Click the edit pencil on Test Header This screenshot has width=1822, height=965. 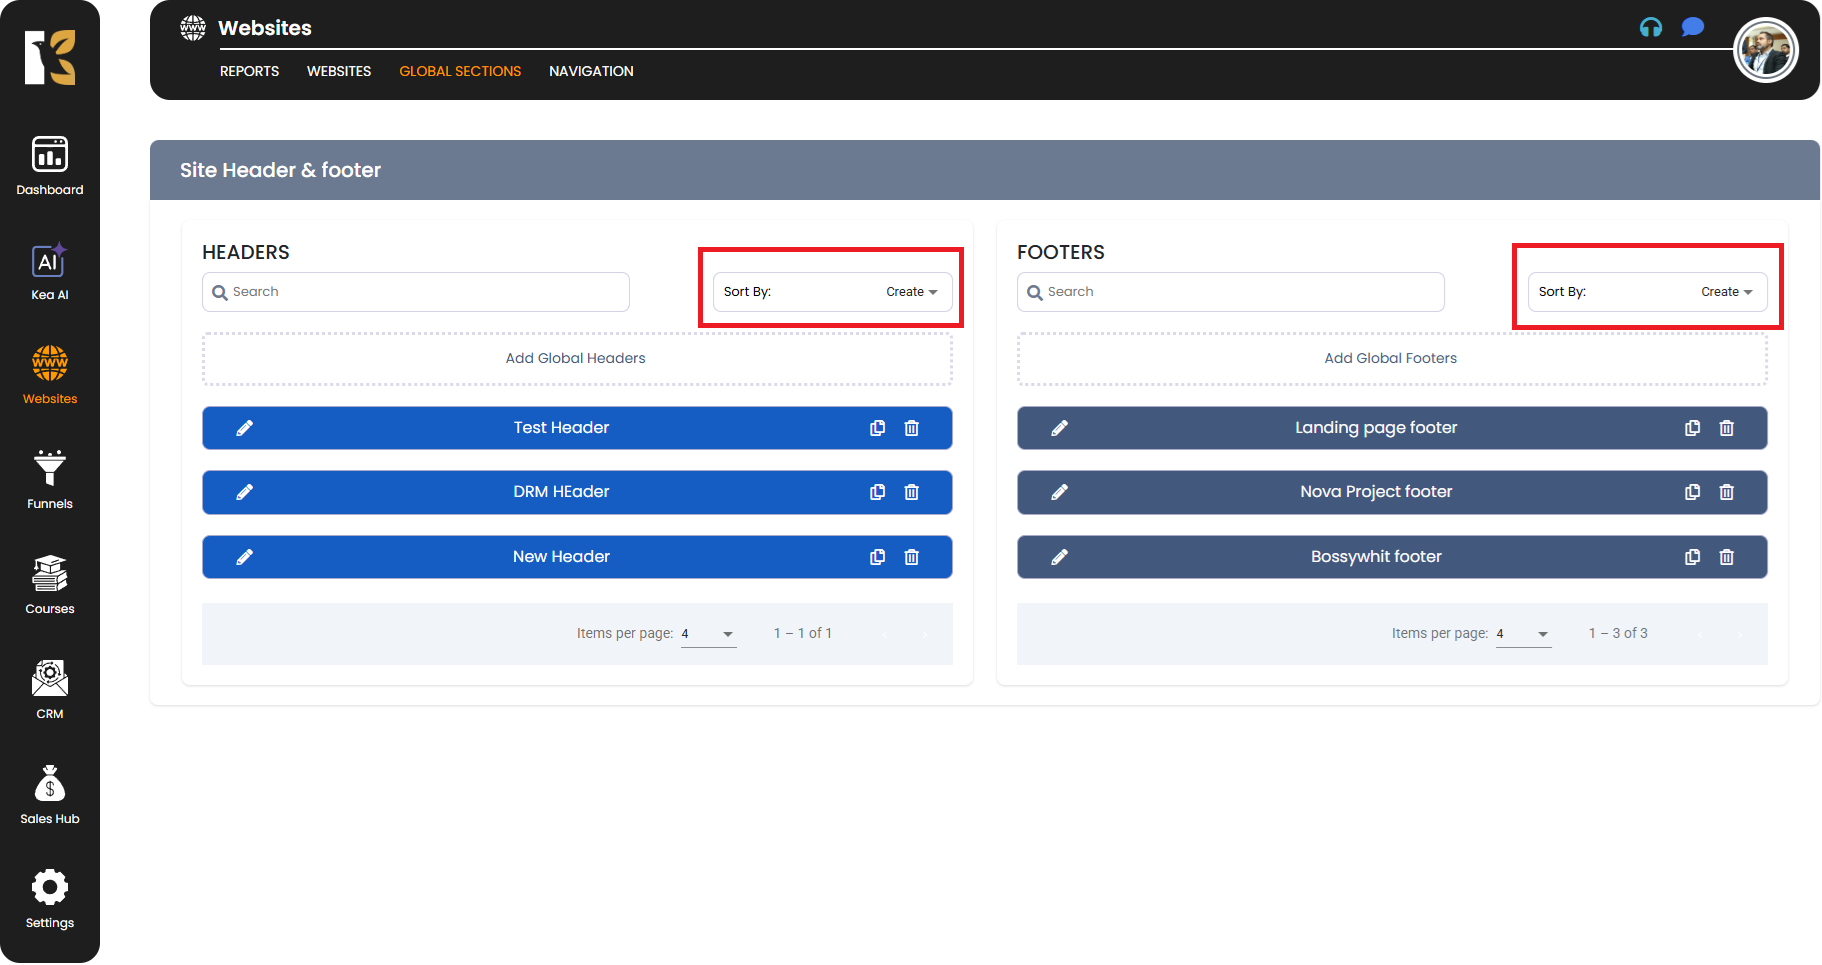click(x=245, y=428)
